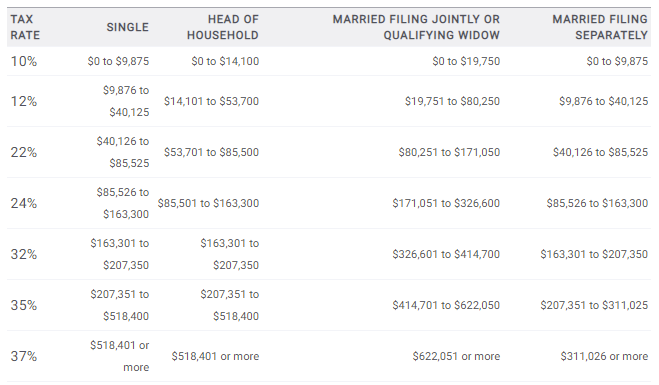659x385 pixels.
Task: Select the 10% tax rate cell
Action: [24, 61]
